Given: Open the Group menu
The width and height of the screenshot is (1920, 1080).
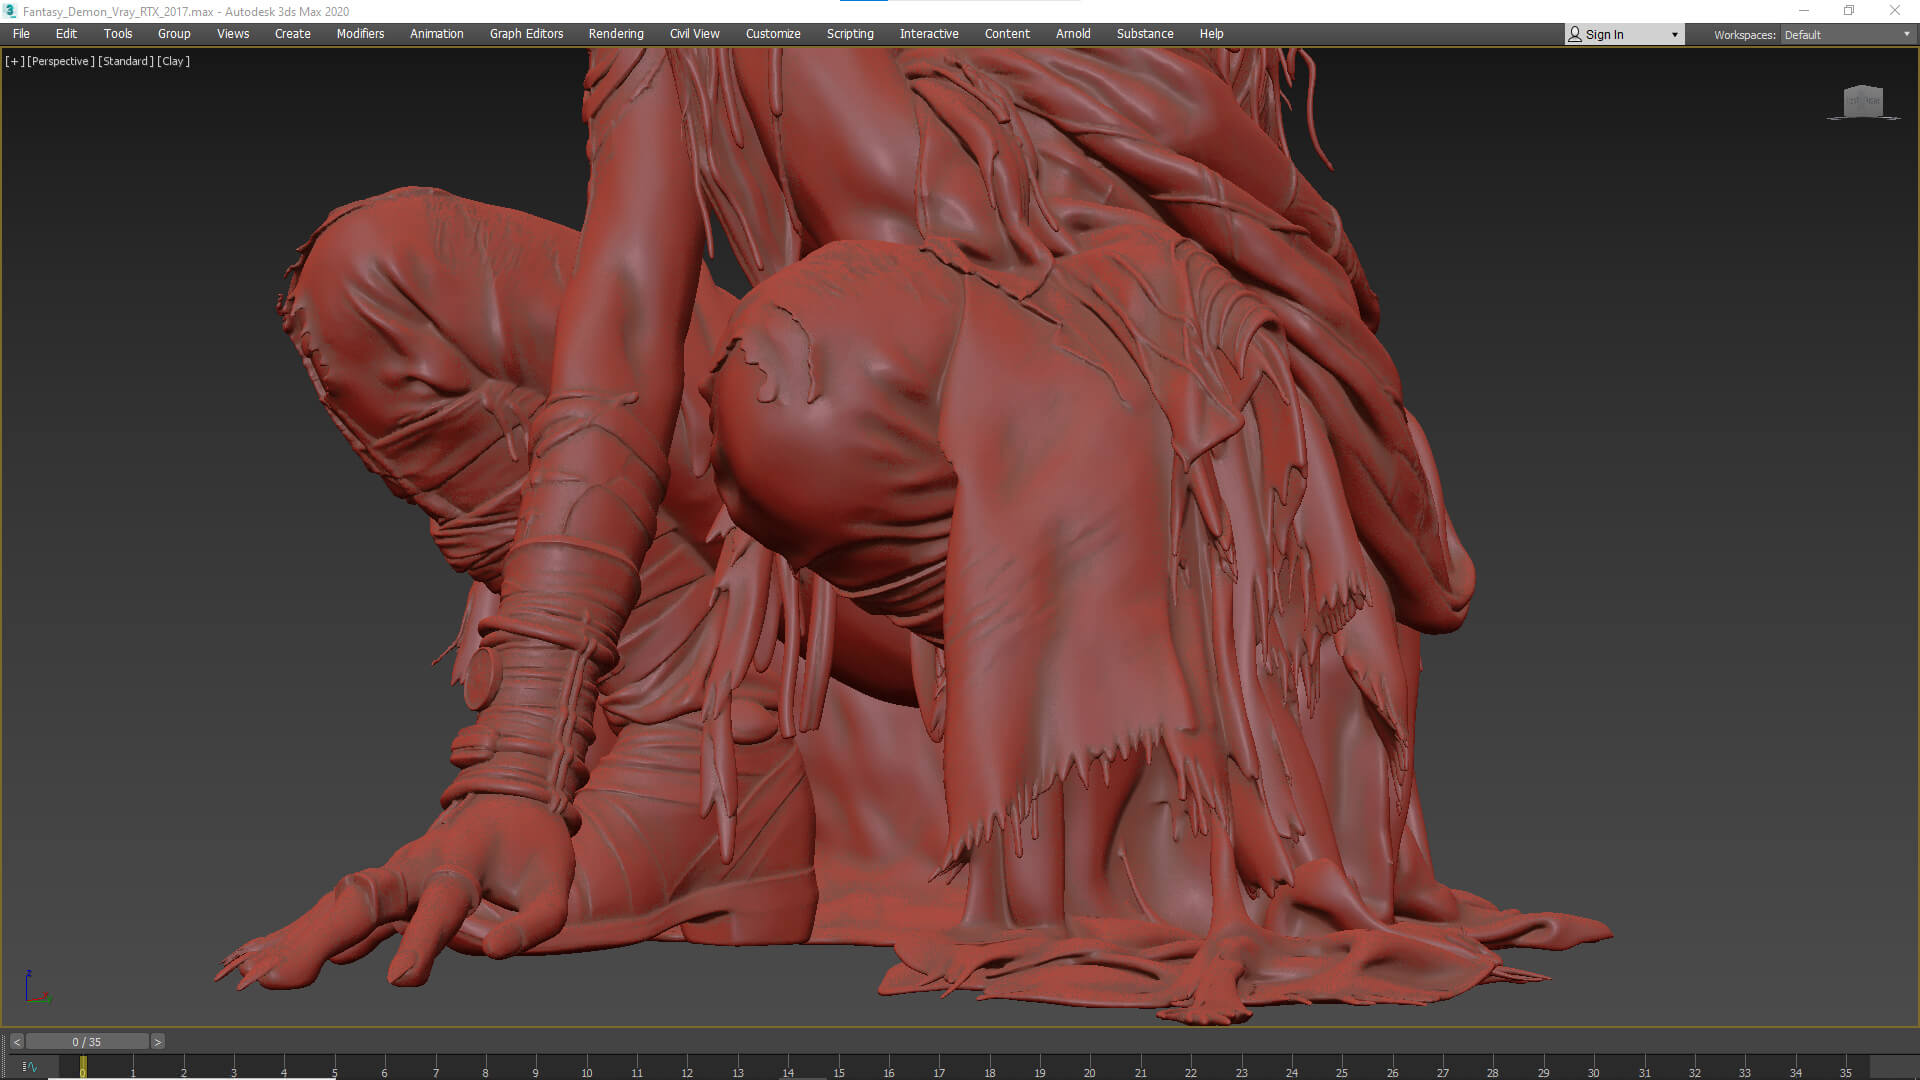Looking at the screenshot, I should [174, 33].
